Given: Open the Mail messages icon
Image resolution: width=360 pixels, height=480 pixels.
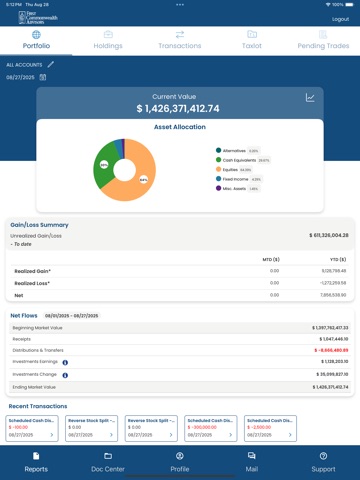Looking at the screenshot, I should (x=252, y=456).
